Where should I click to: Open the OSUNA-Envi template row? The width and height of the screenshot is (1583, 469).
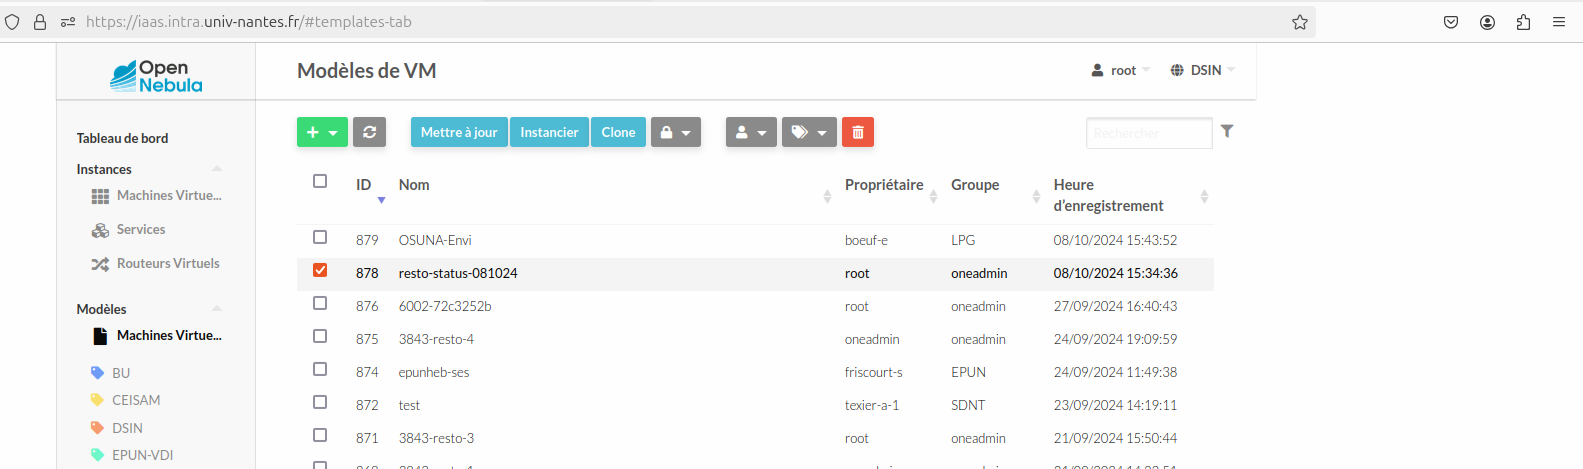755,240
